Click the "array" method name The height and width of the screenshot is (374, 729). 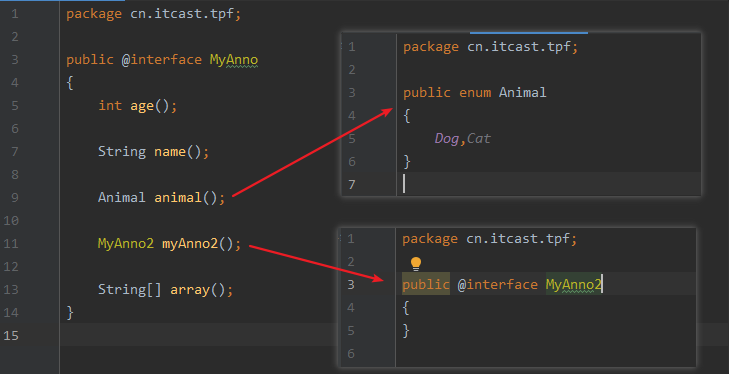pyautogui.click(x=190, y=290)
